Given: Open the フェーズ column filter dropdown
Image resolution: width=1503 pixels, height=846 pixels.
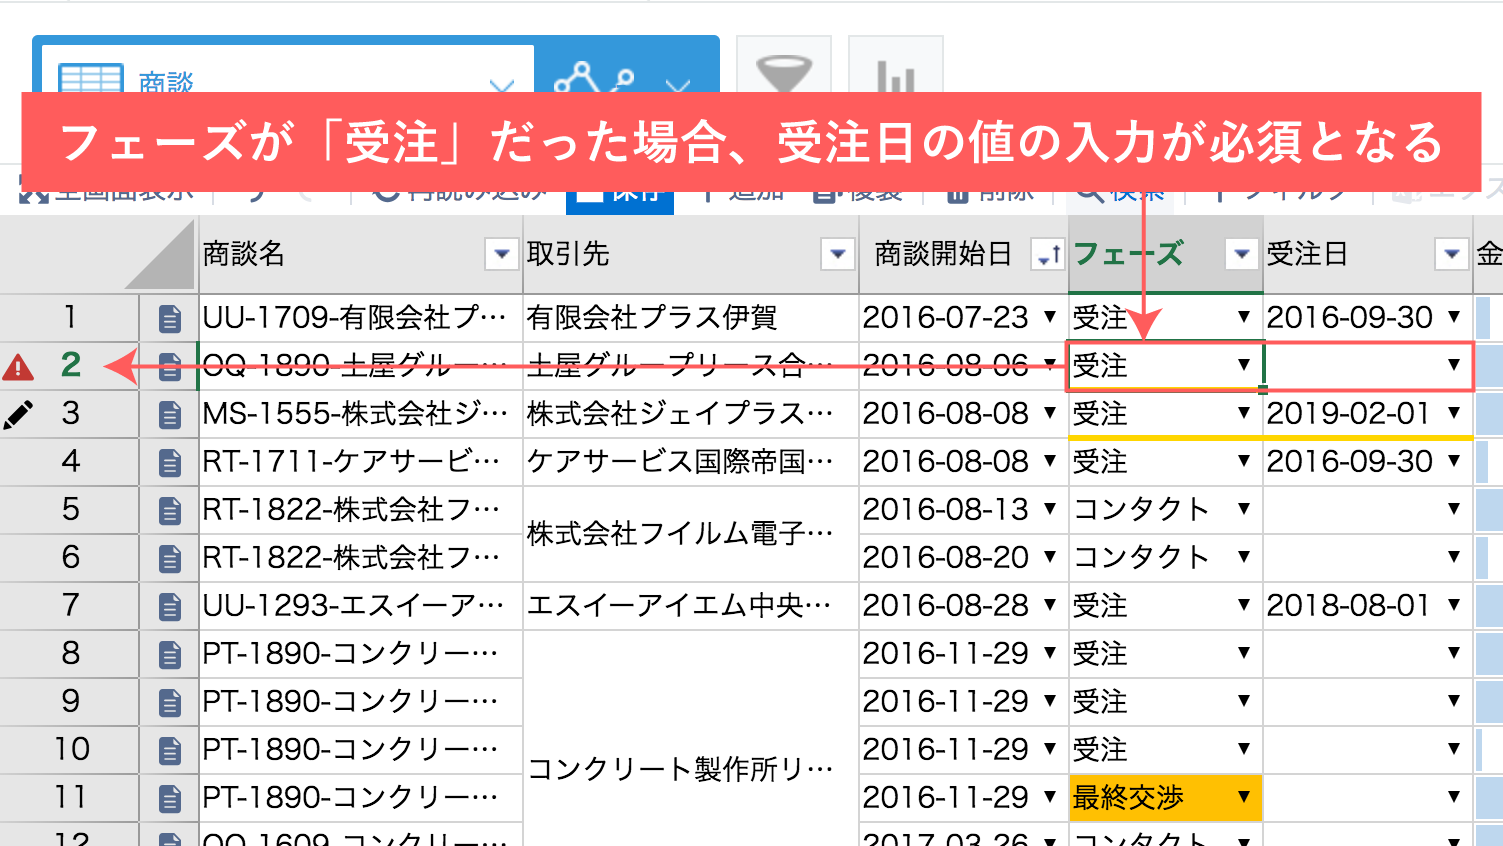Looking at the screenshot, I should (1241, 255).
